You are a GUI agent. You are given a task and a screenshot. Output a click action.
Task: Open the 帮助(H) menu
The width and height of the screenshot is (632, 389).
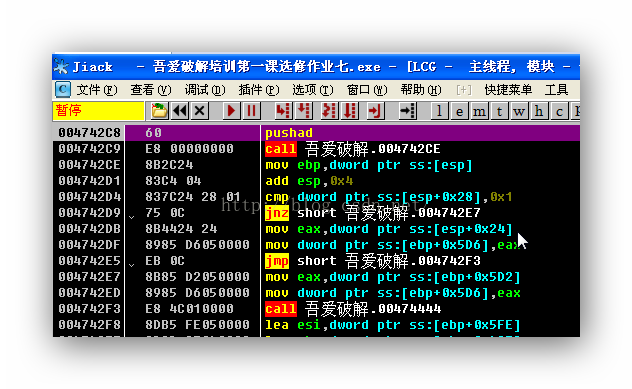(421, 89)
